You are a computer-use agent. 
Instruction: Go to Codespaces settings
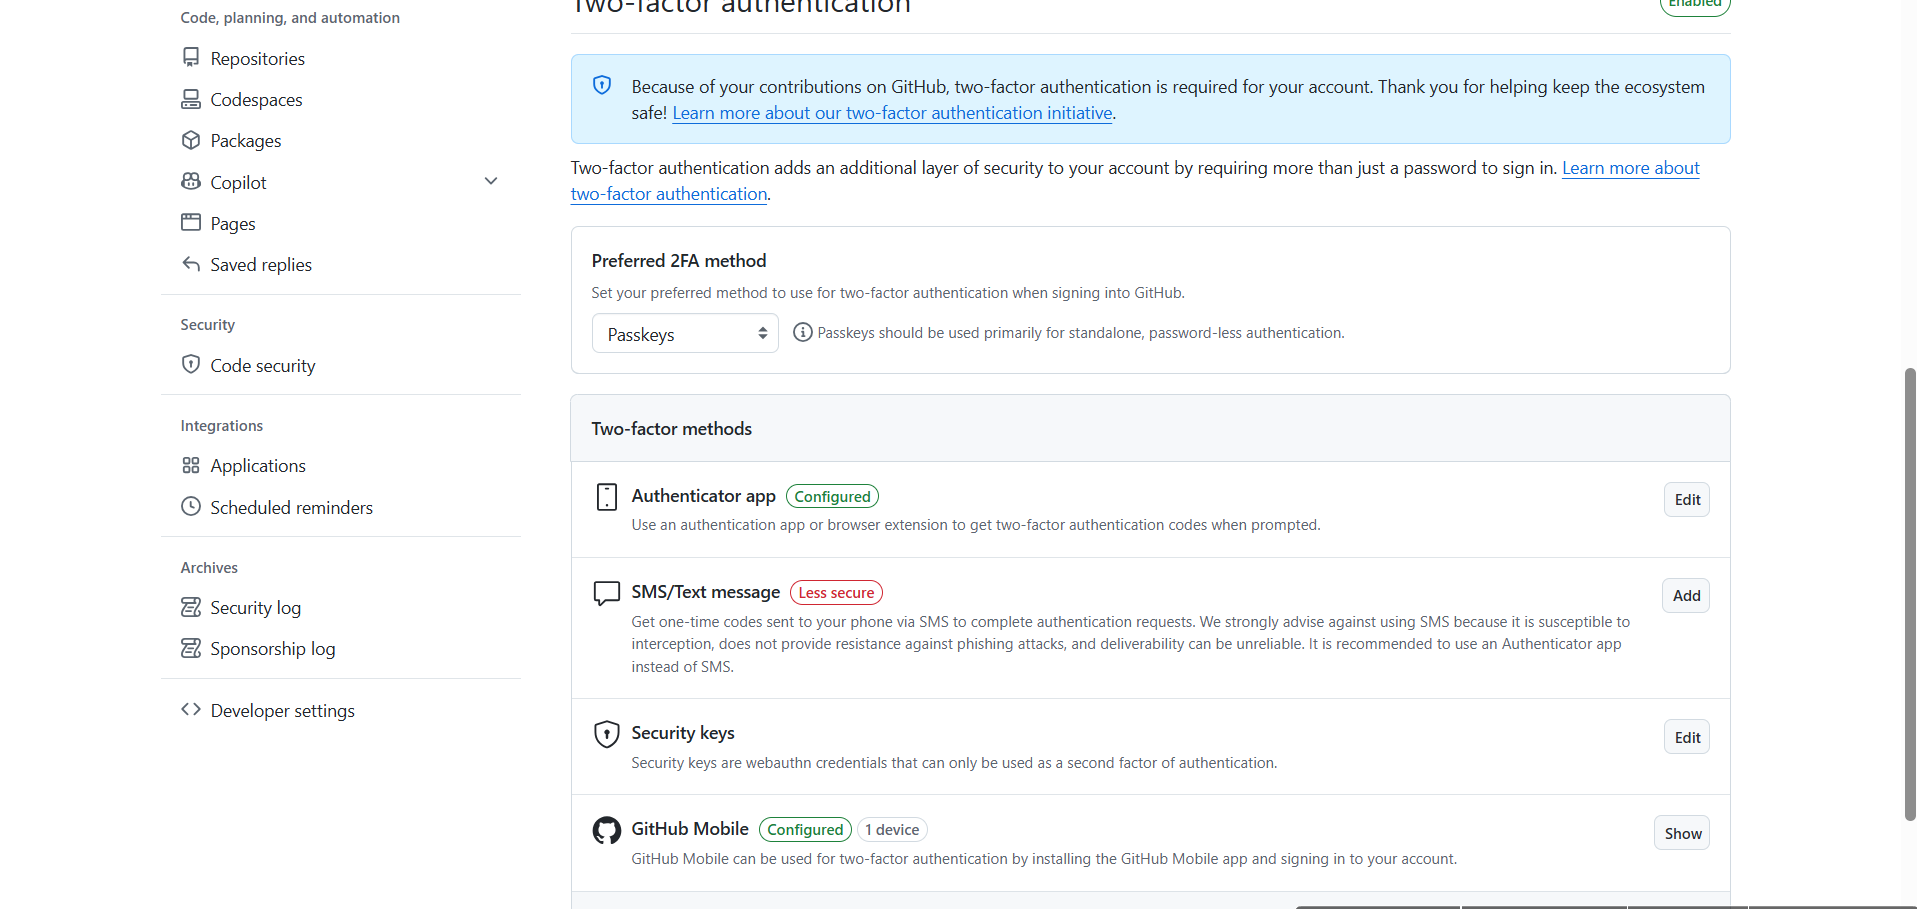(257, 99)
